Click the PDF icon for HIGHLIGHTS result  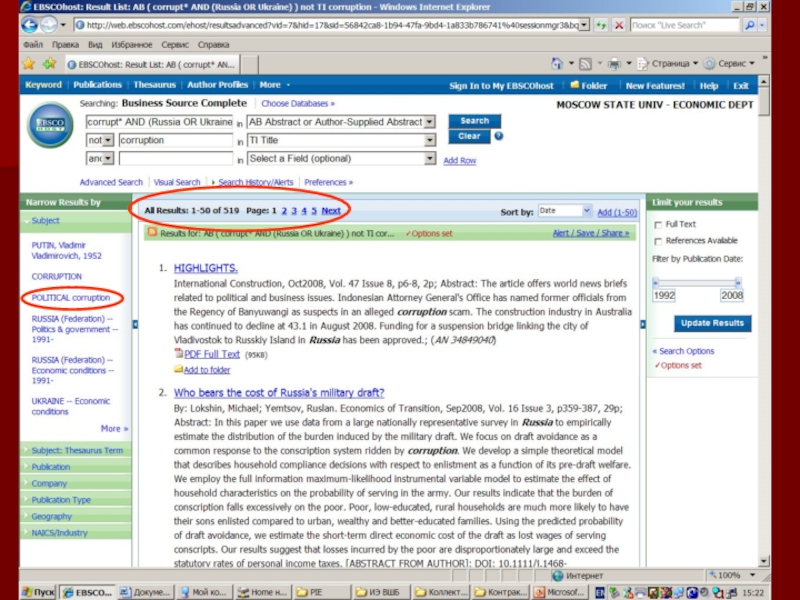click(x=178, y=354)
